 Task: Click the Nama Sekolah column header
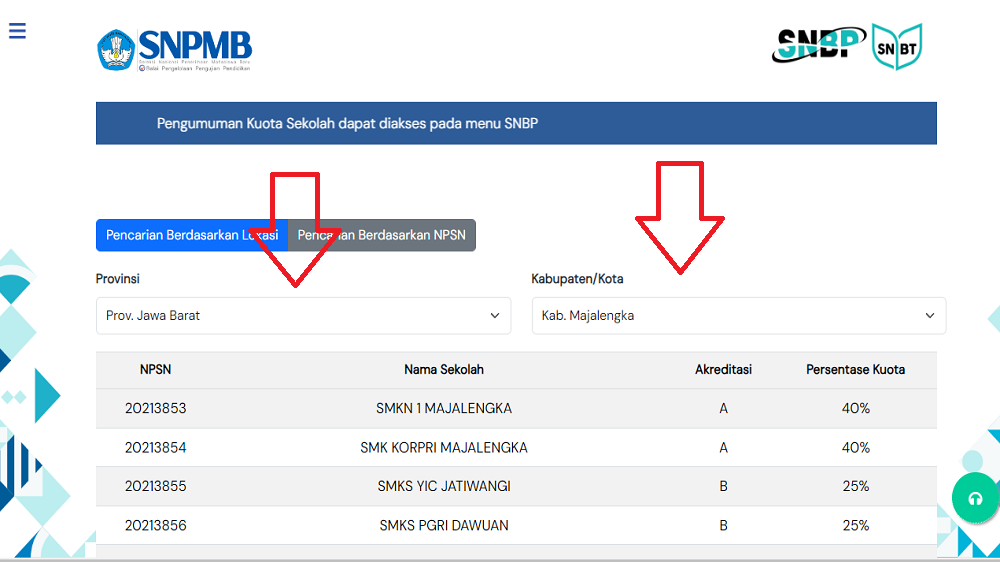tap(443, 370)
